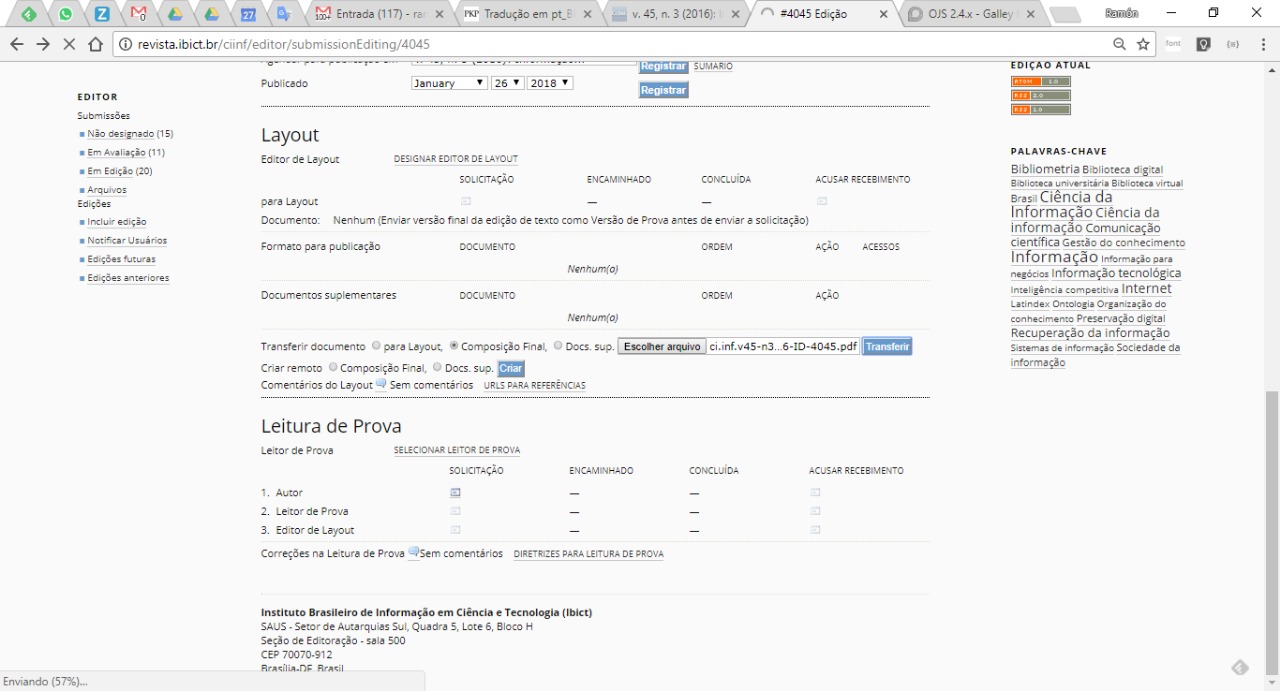Click Registrar next to Publicado date
This screenshot has width=1280, height=691.
(x=664, y=90)
